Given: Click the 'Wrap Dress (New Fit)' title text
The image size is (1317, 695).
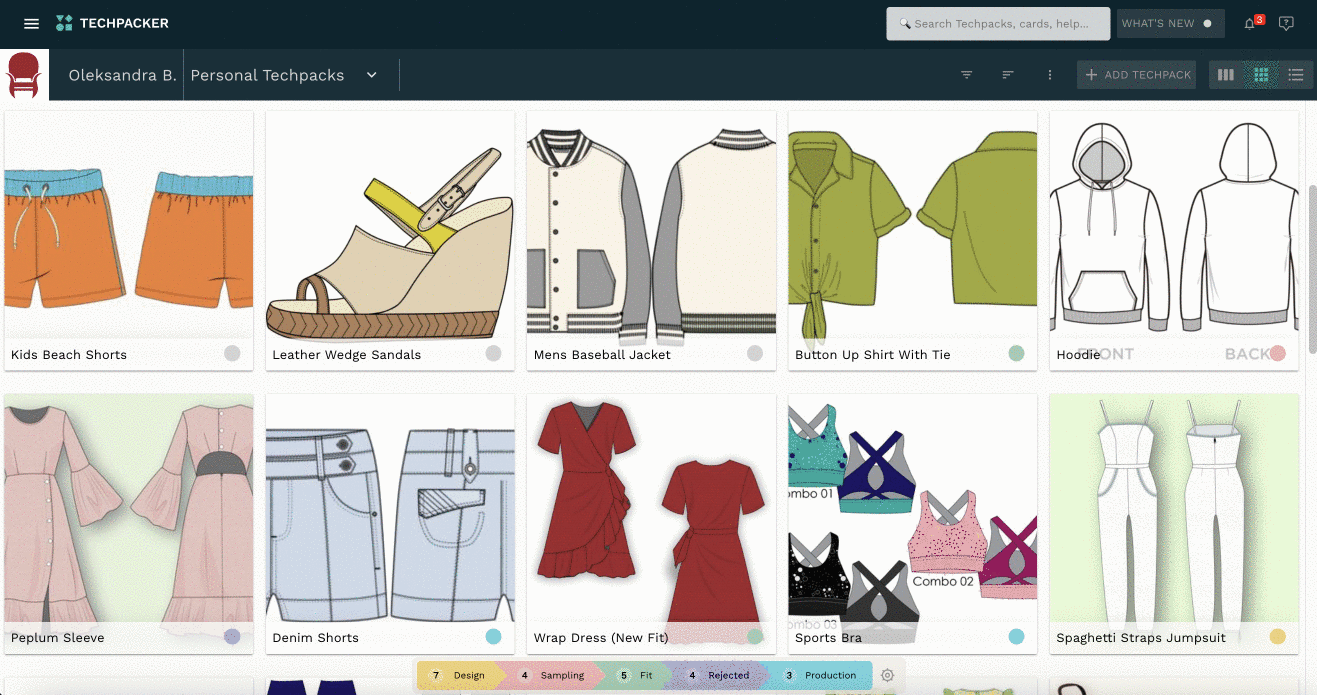Looking at the screenshot, I should (601, 638).
